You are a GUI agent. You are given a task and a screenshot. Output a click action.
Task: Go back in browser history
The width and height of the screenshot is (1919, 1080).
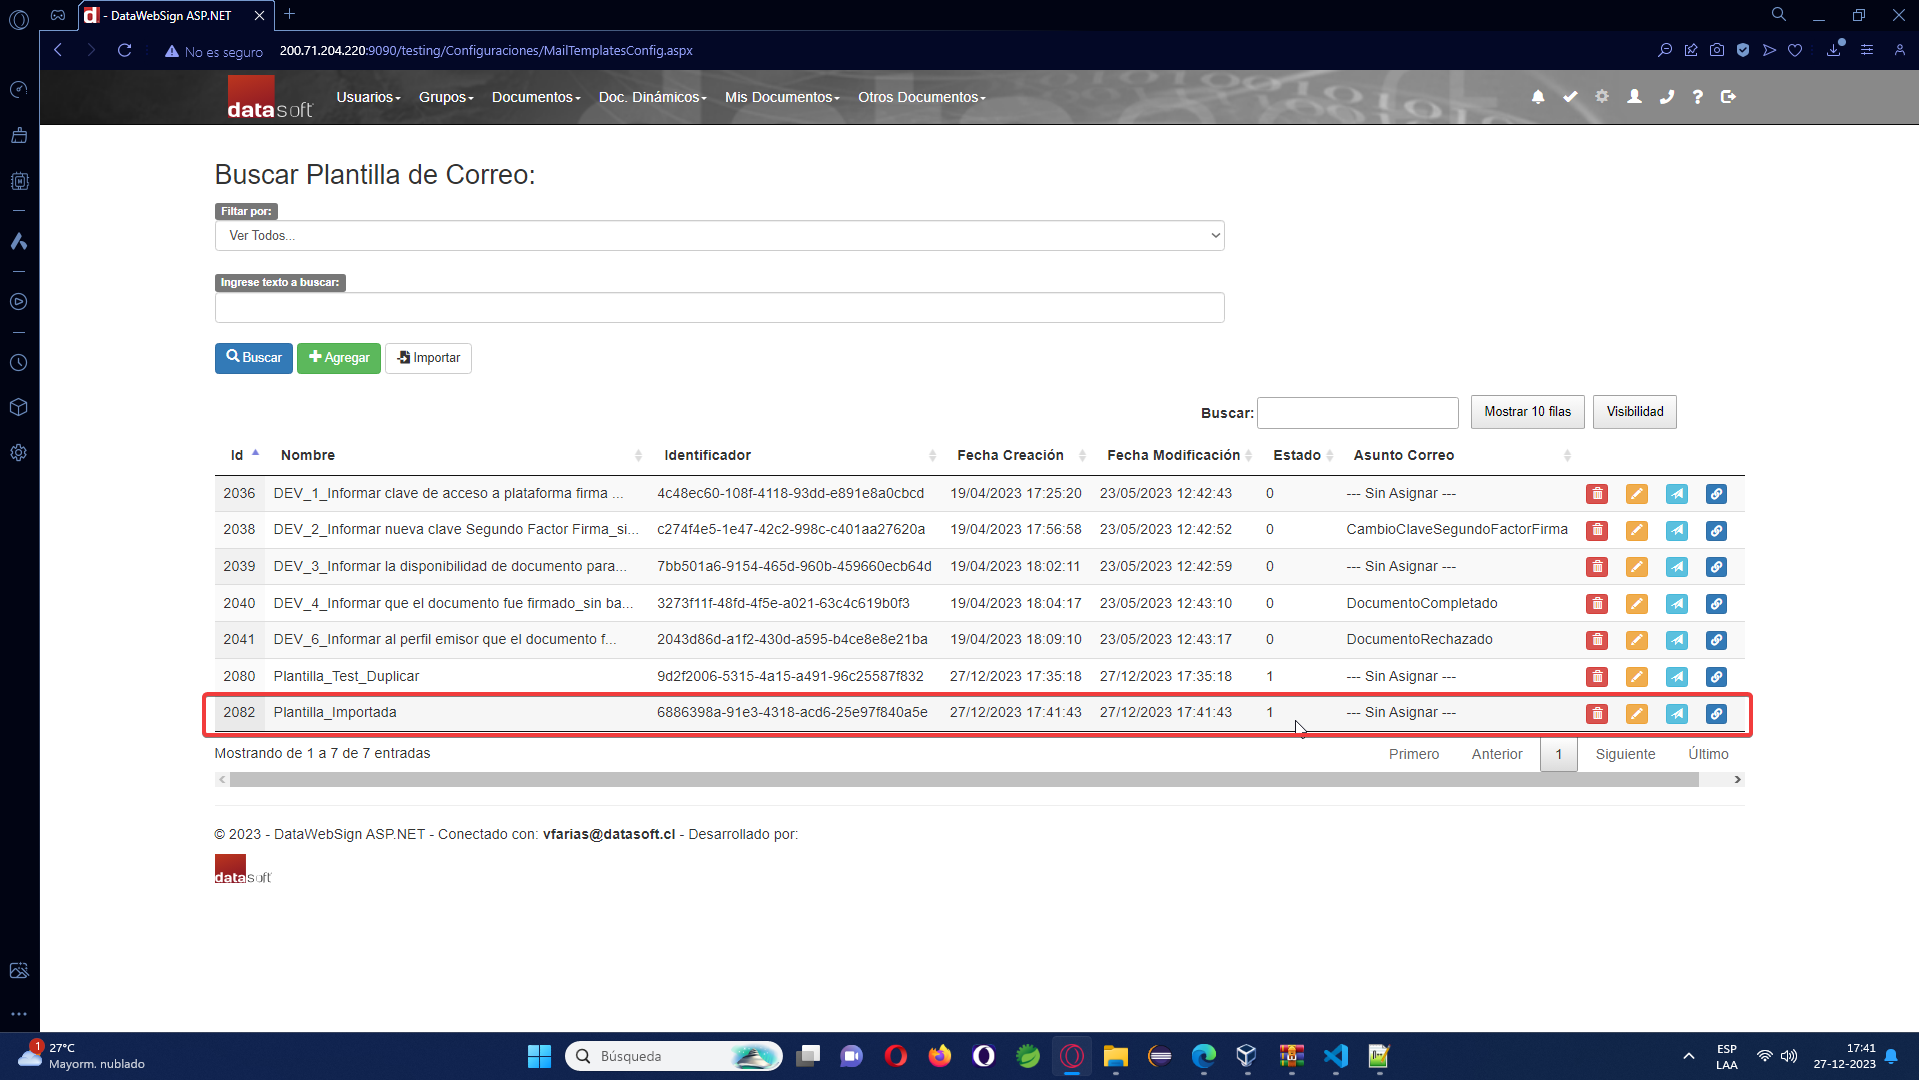coord(58,50)
